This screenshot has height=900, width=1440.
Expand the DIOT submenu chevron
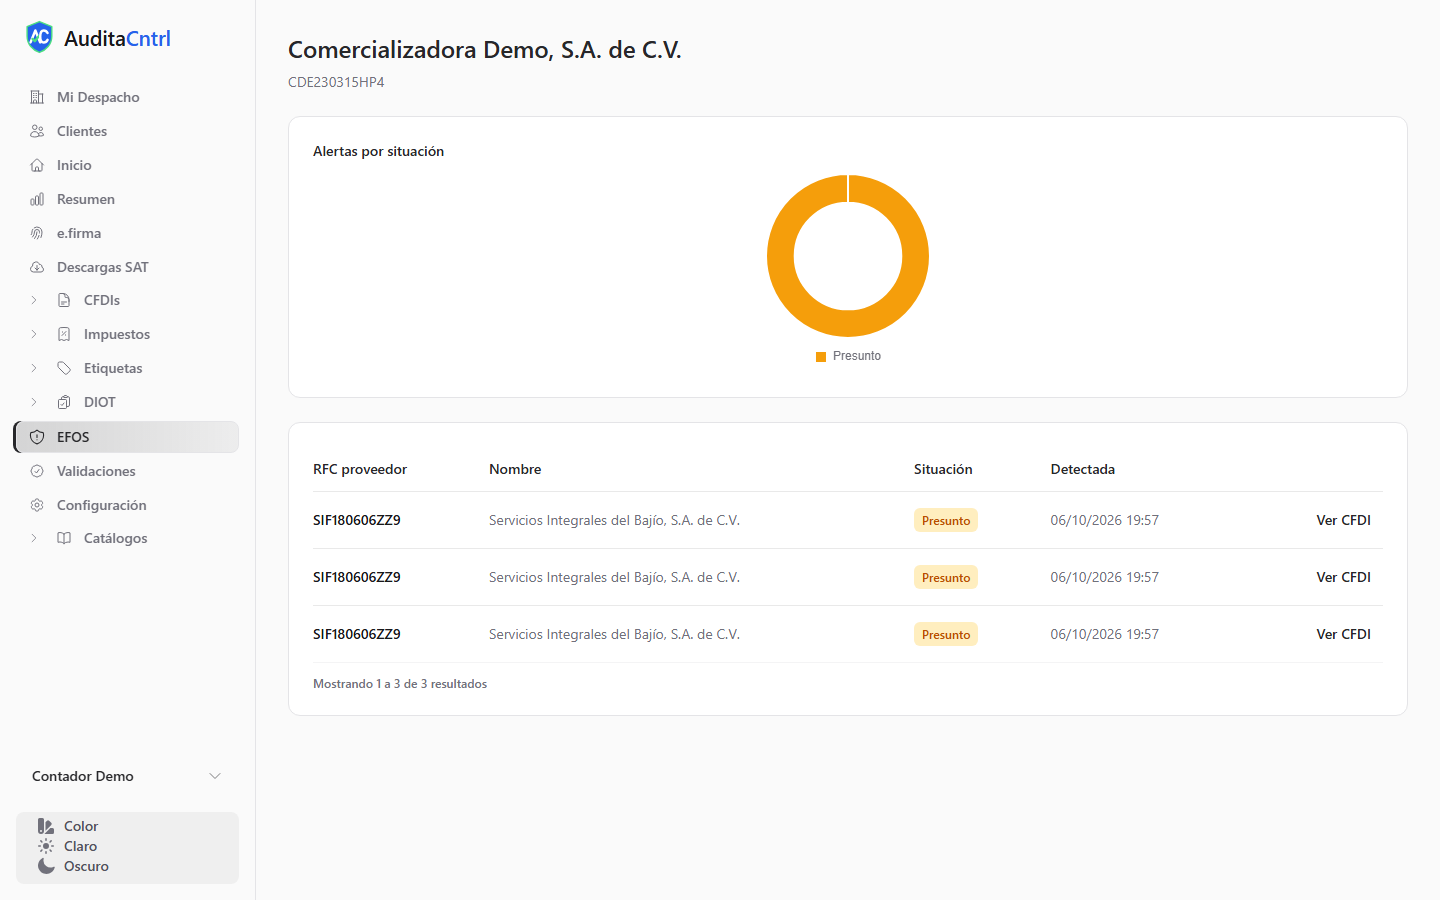(x=34, y=402)
